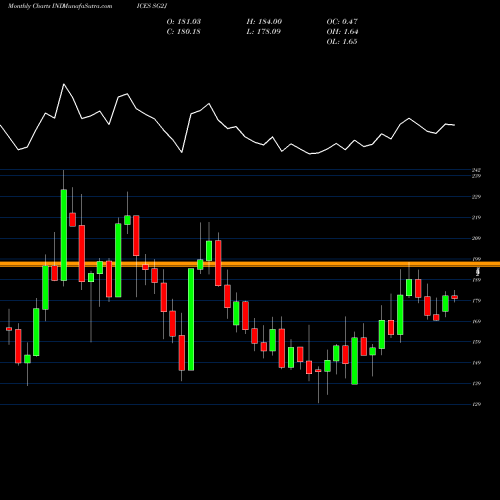Viewport: 500px width, 500px height.
Task: Click the 129 price axis label
Action: (x=476, y=404)
